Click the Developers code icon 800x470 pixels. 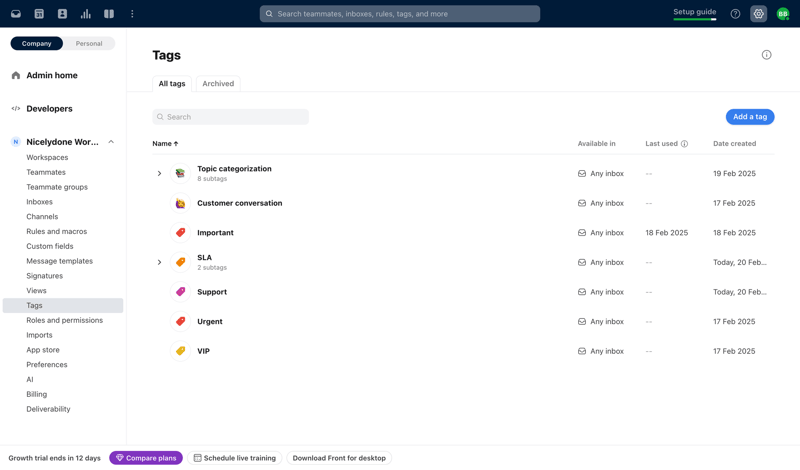coord(16,109)
